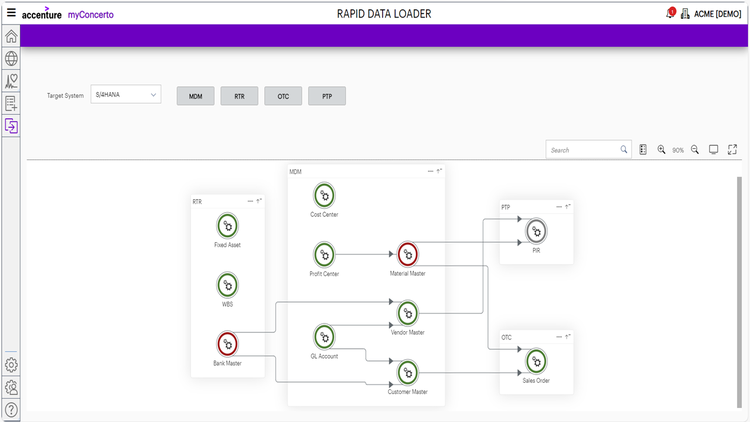
Task: Select the Profit Center node
Action: [324, 255]
